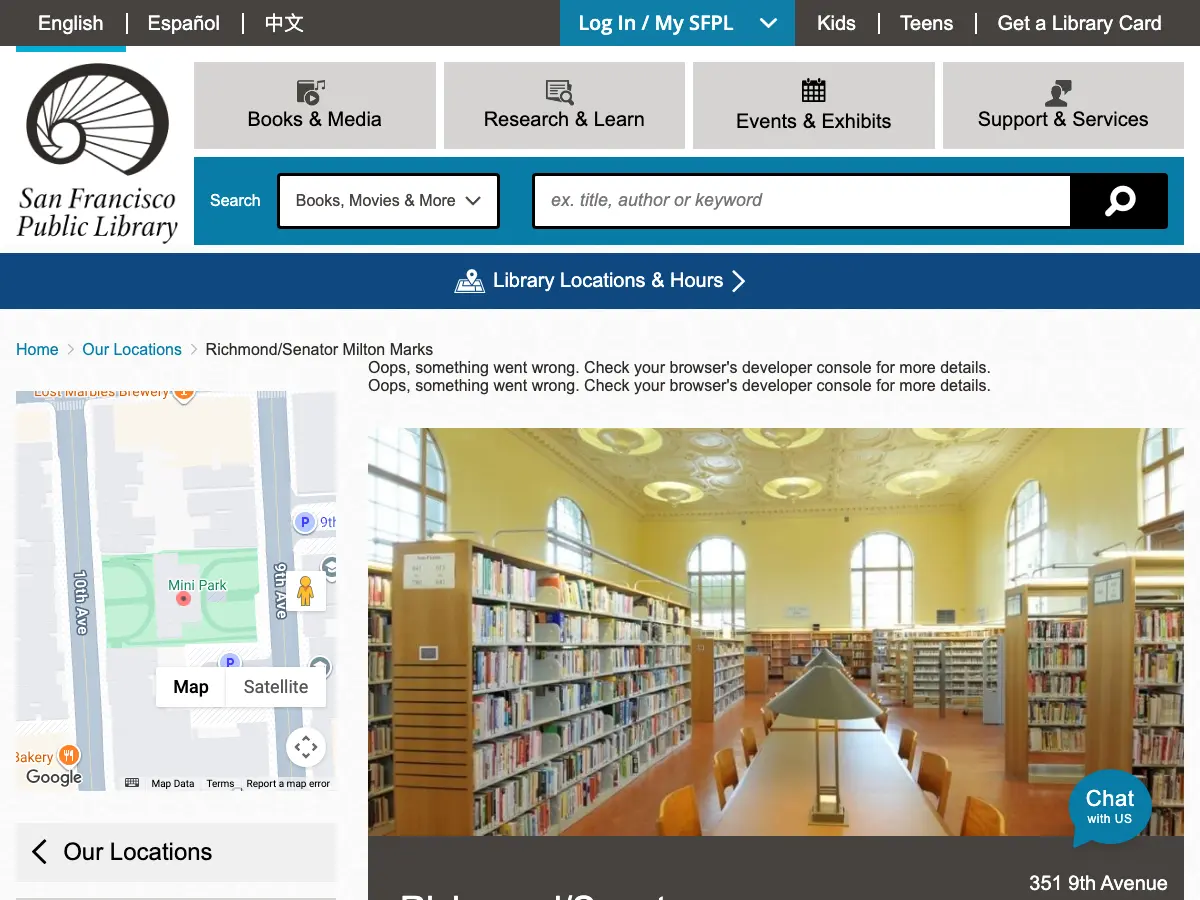Viewport: 1200px width, 900px height.
Task: Click the 9th parking marker on map
Action: (305, 521)
